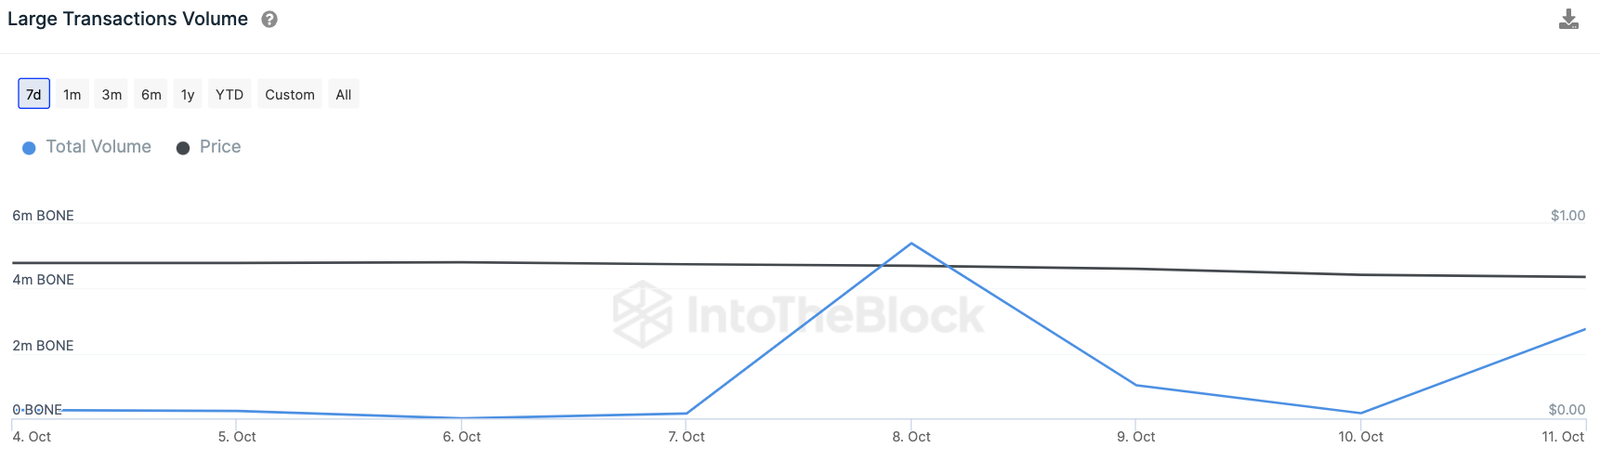
Task: Select the 7d time range
Action: click(x=34, y=94)
